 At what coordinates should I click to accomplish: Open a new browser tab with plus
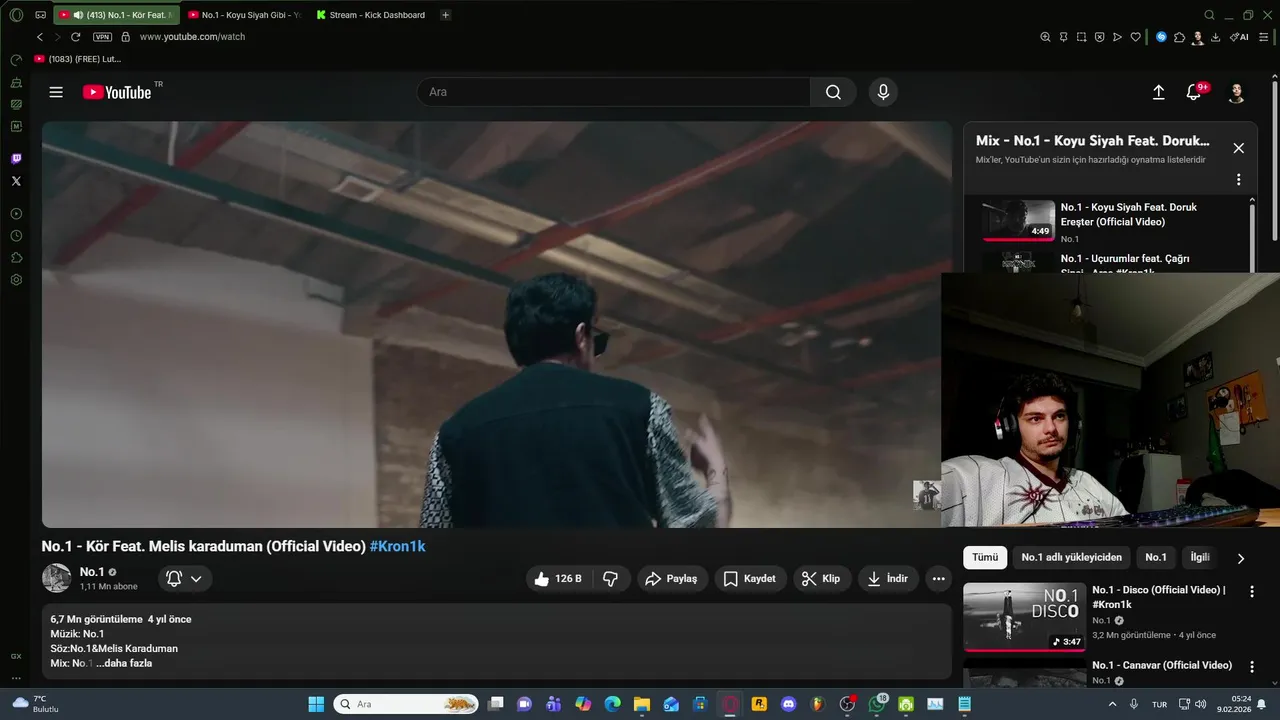pyautogui.click(x=445, y=15)
